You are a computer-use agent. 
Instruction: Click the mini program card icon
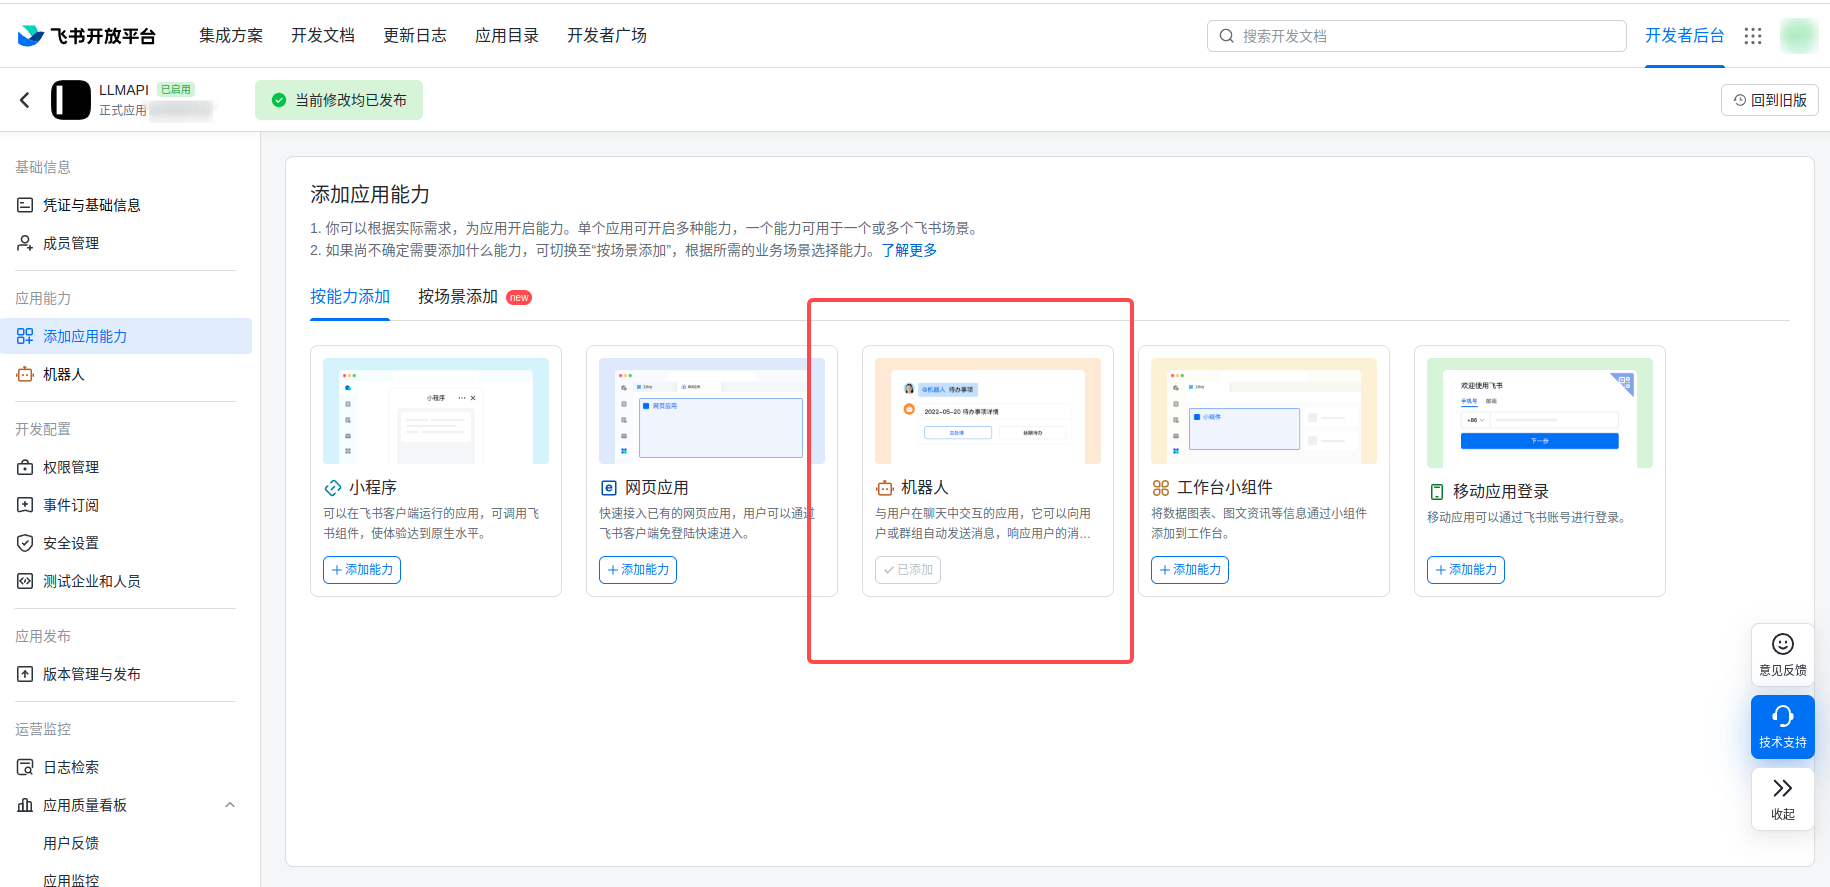(x=333, y=488)
